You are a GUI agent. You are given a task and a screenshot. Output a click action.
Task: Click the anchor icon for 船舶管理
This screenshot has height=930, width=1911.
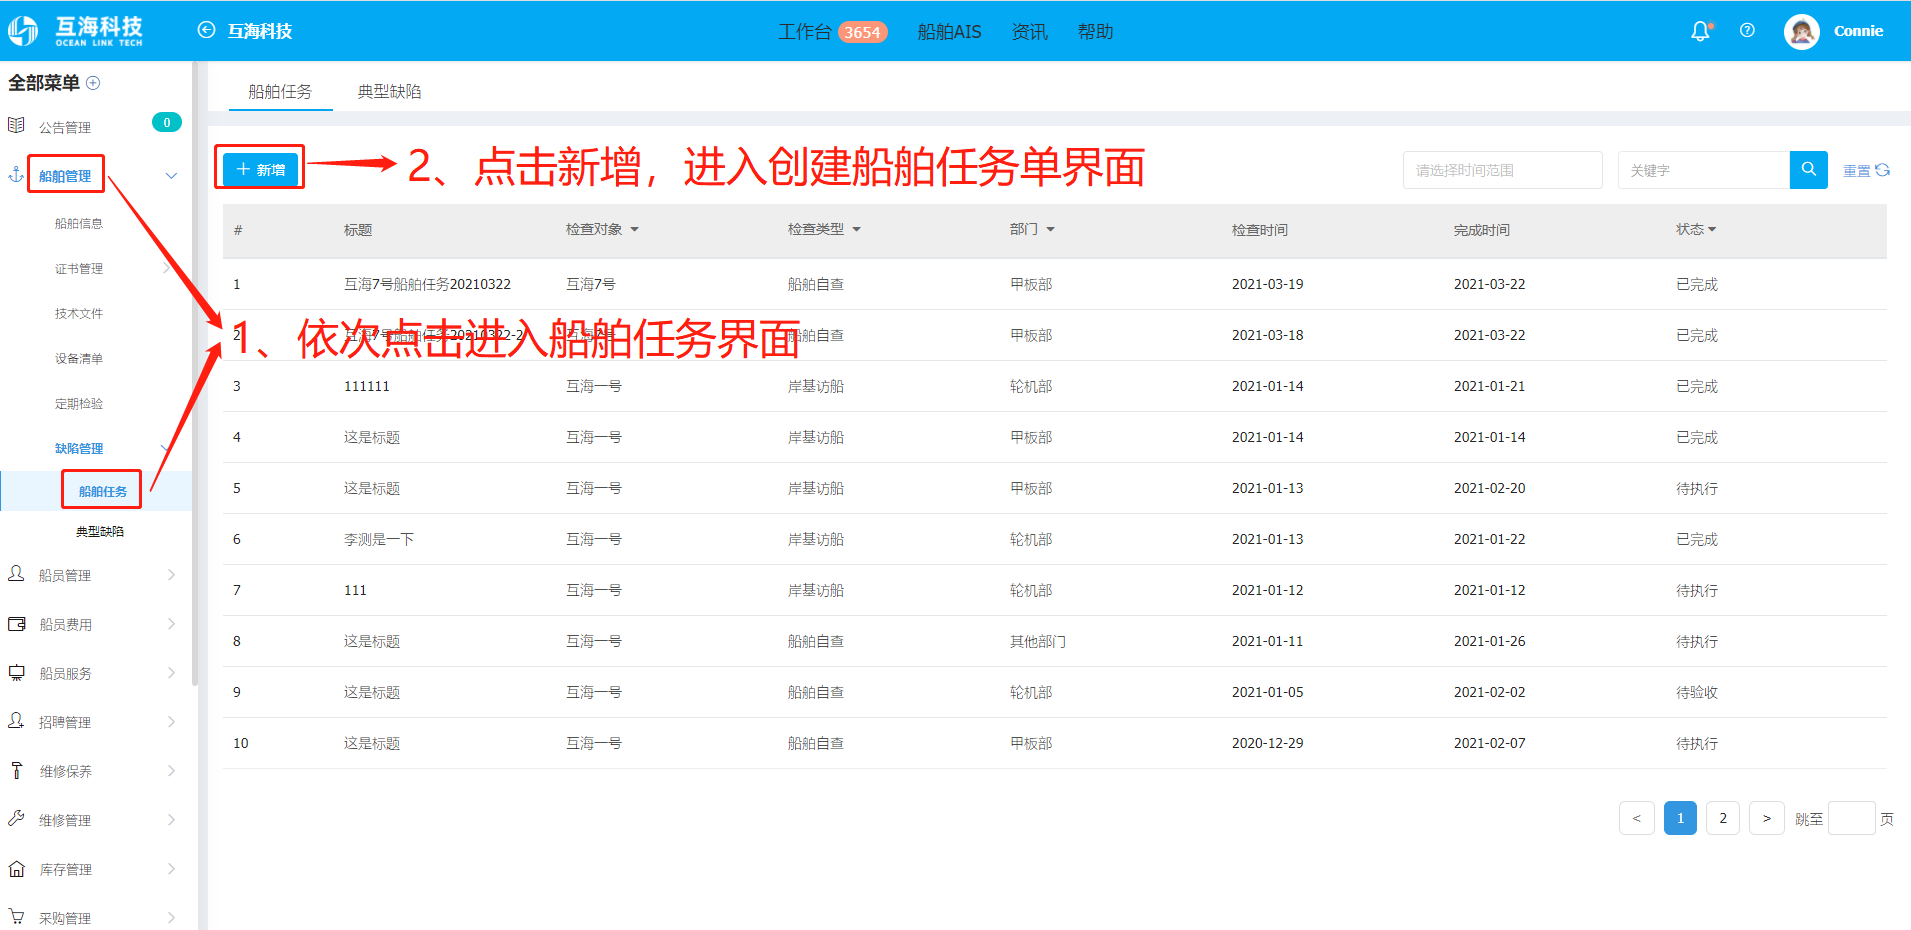click(x=16, y=174)
